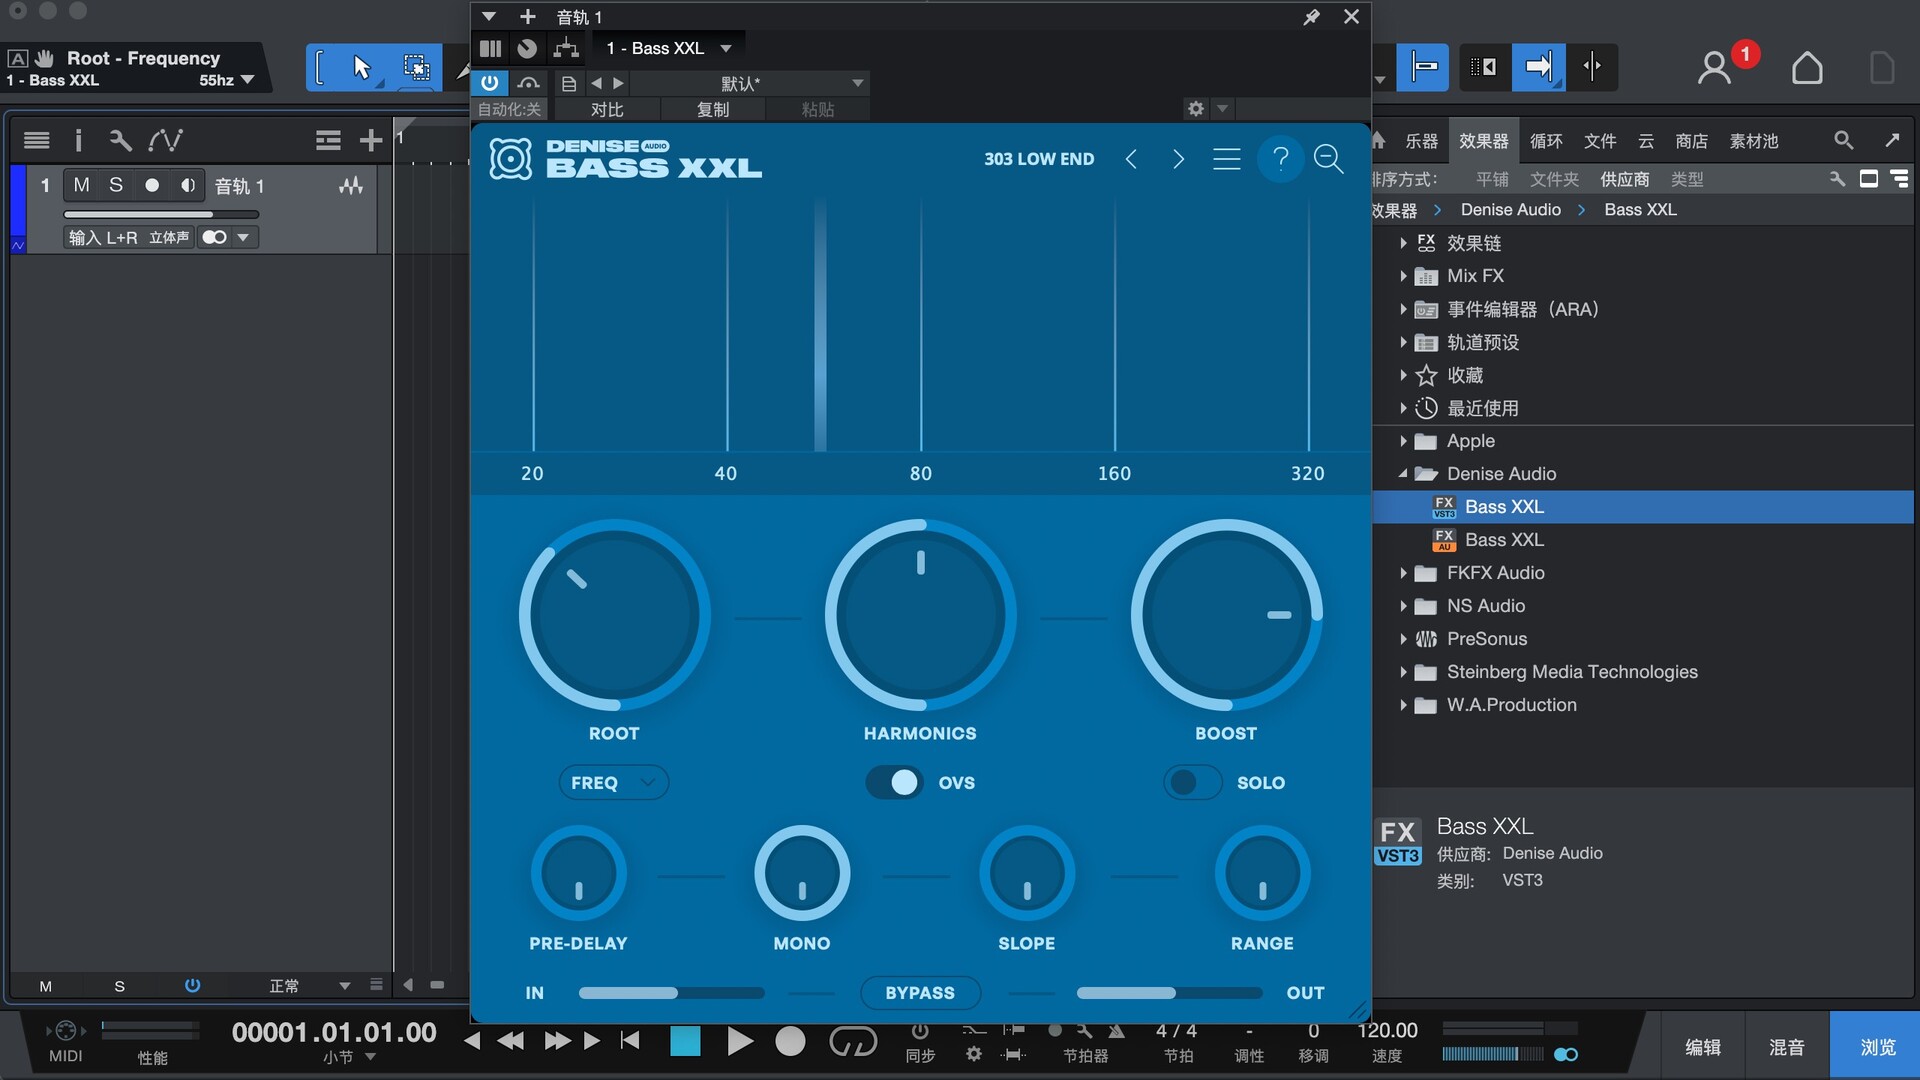1920x1080 pixels.
Task: Open the home start page icon
Action: [x=1806, y=67]
